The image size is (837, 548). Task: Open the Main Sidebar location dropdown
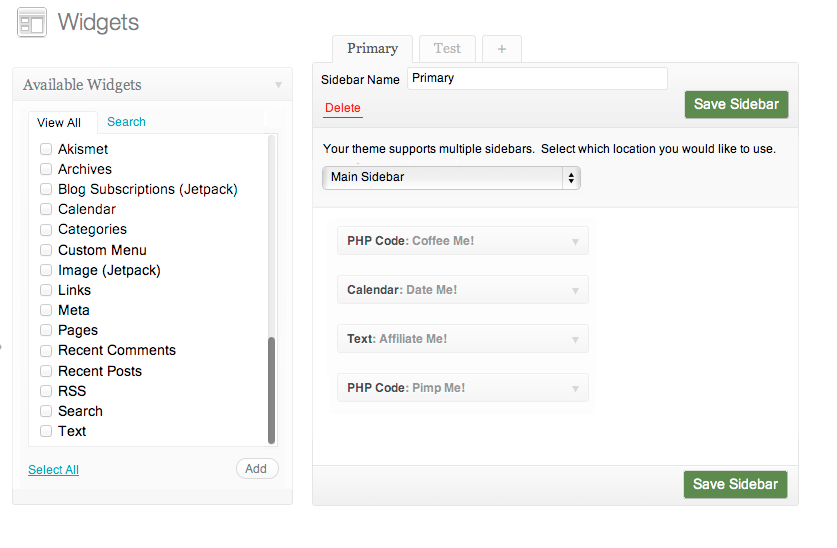[451, 178]
